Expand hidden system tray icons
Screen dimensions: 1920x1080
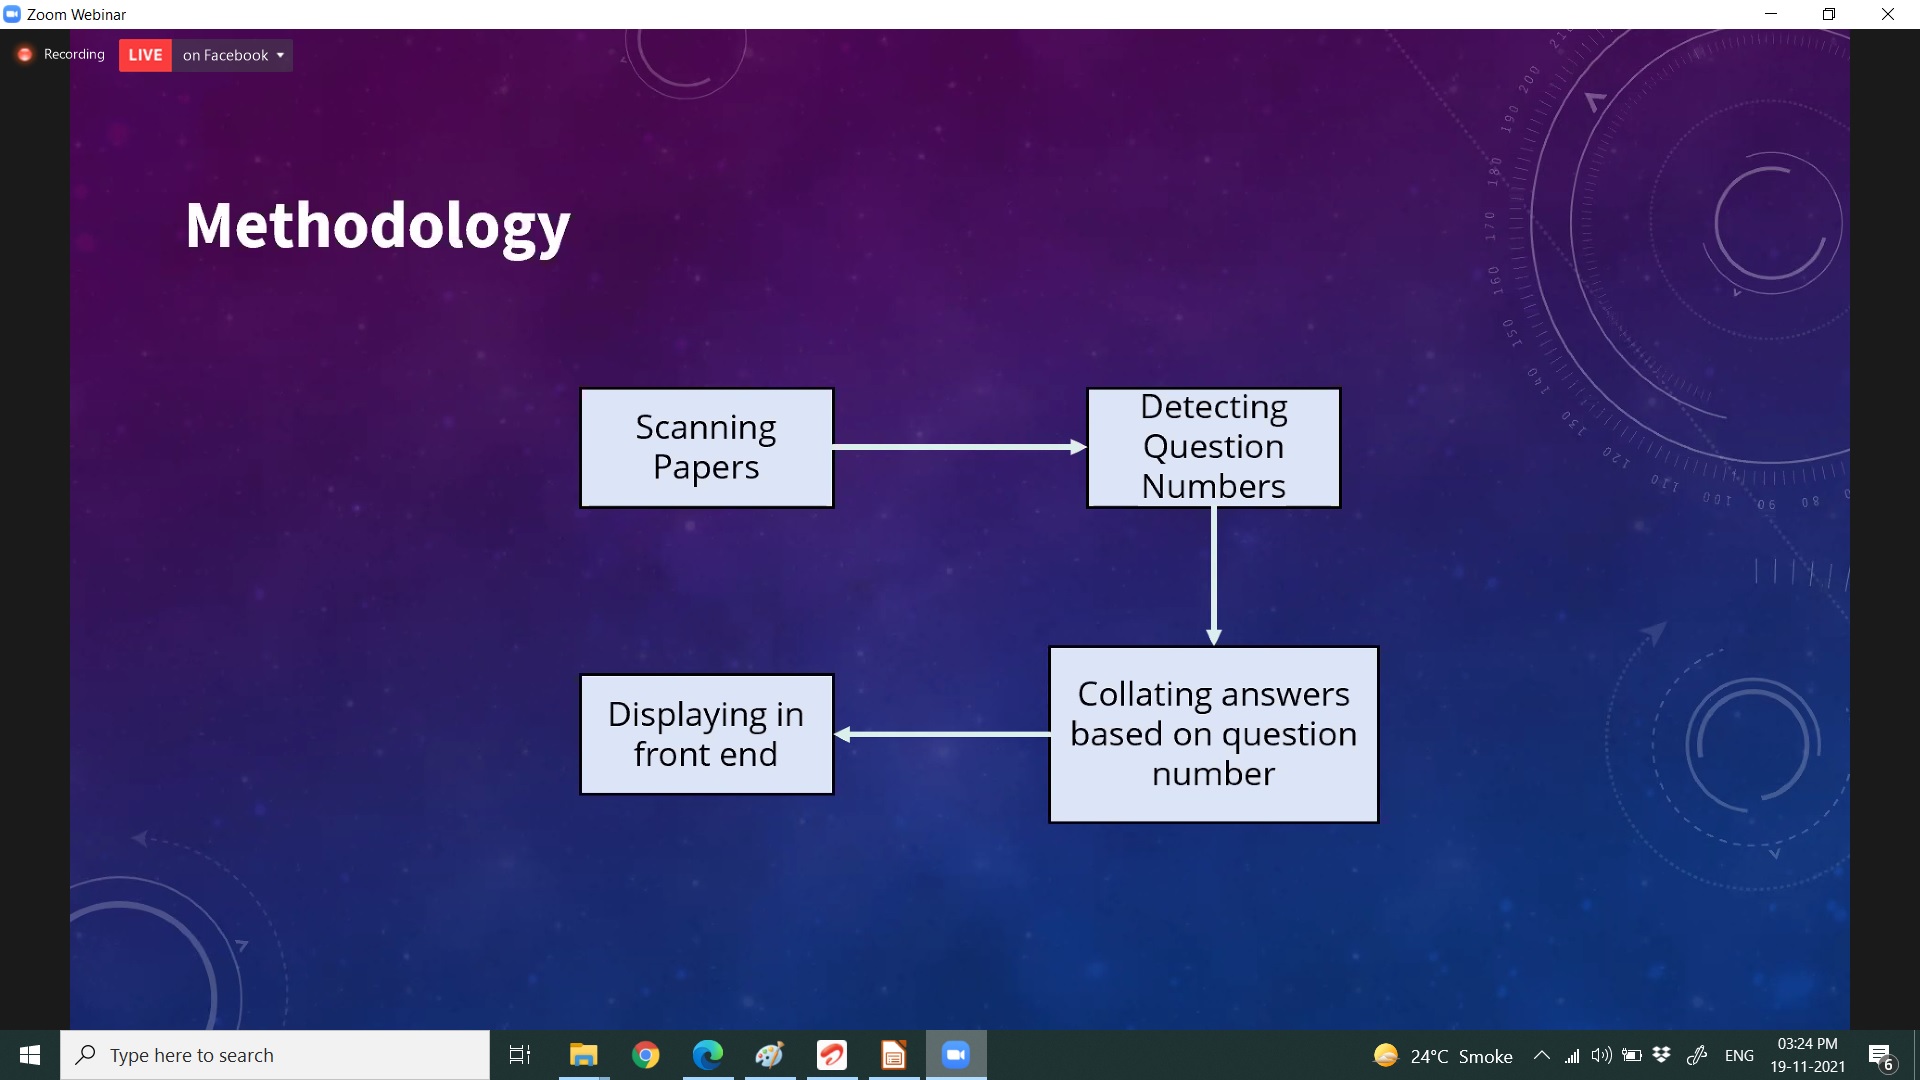pos(1542,1055)
